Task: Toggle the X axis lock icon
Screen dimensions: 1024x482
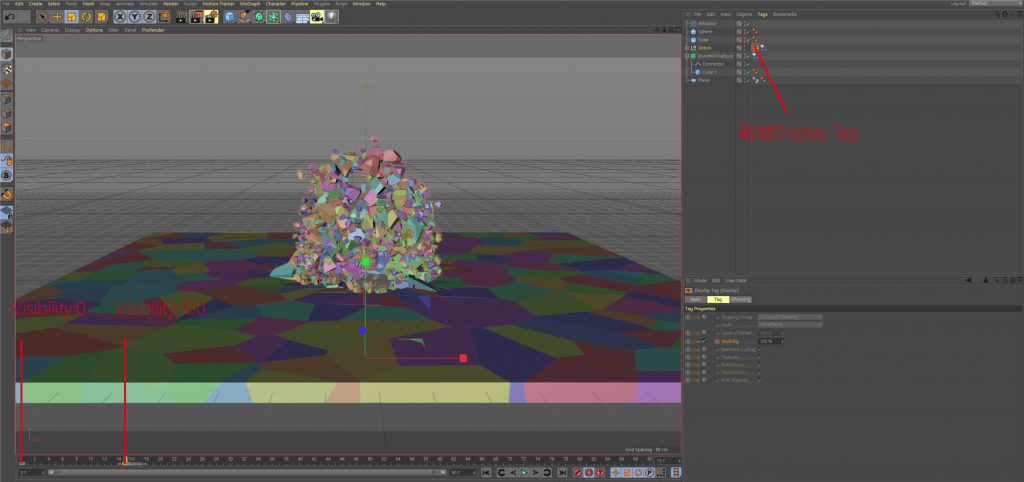Action: coord(121,17)
